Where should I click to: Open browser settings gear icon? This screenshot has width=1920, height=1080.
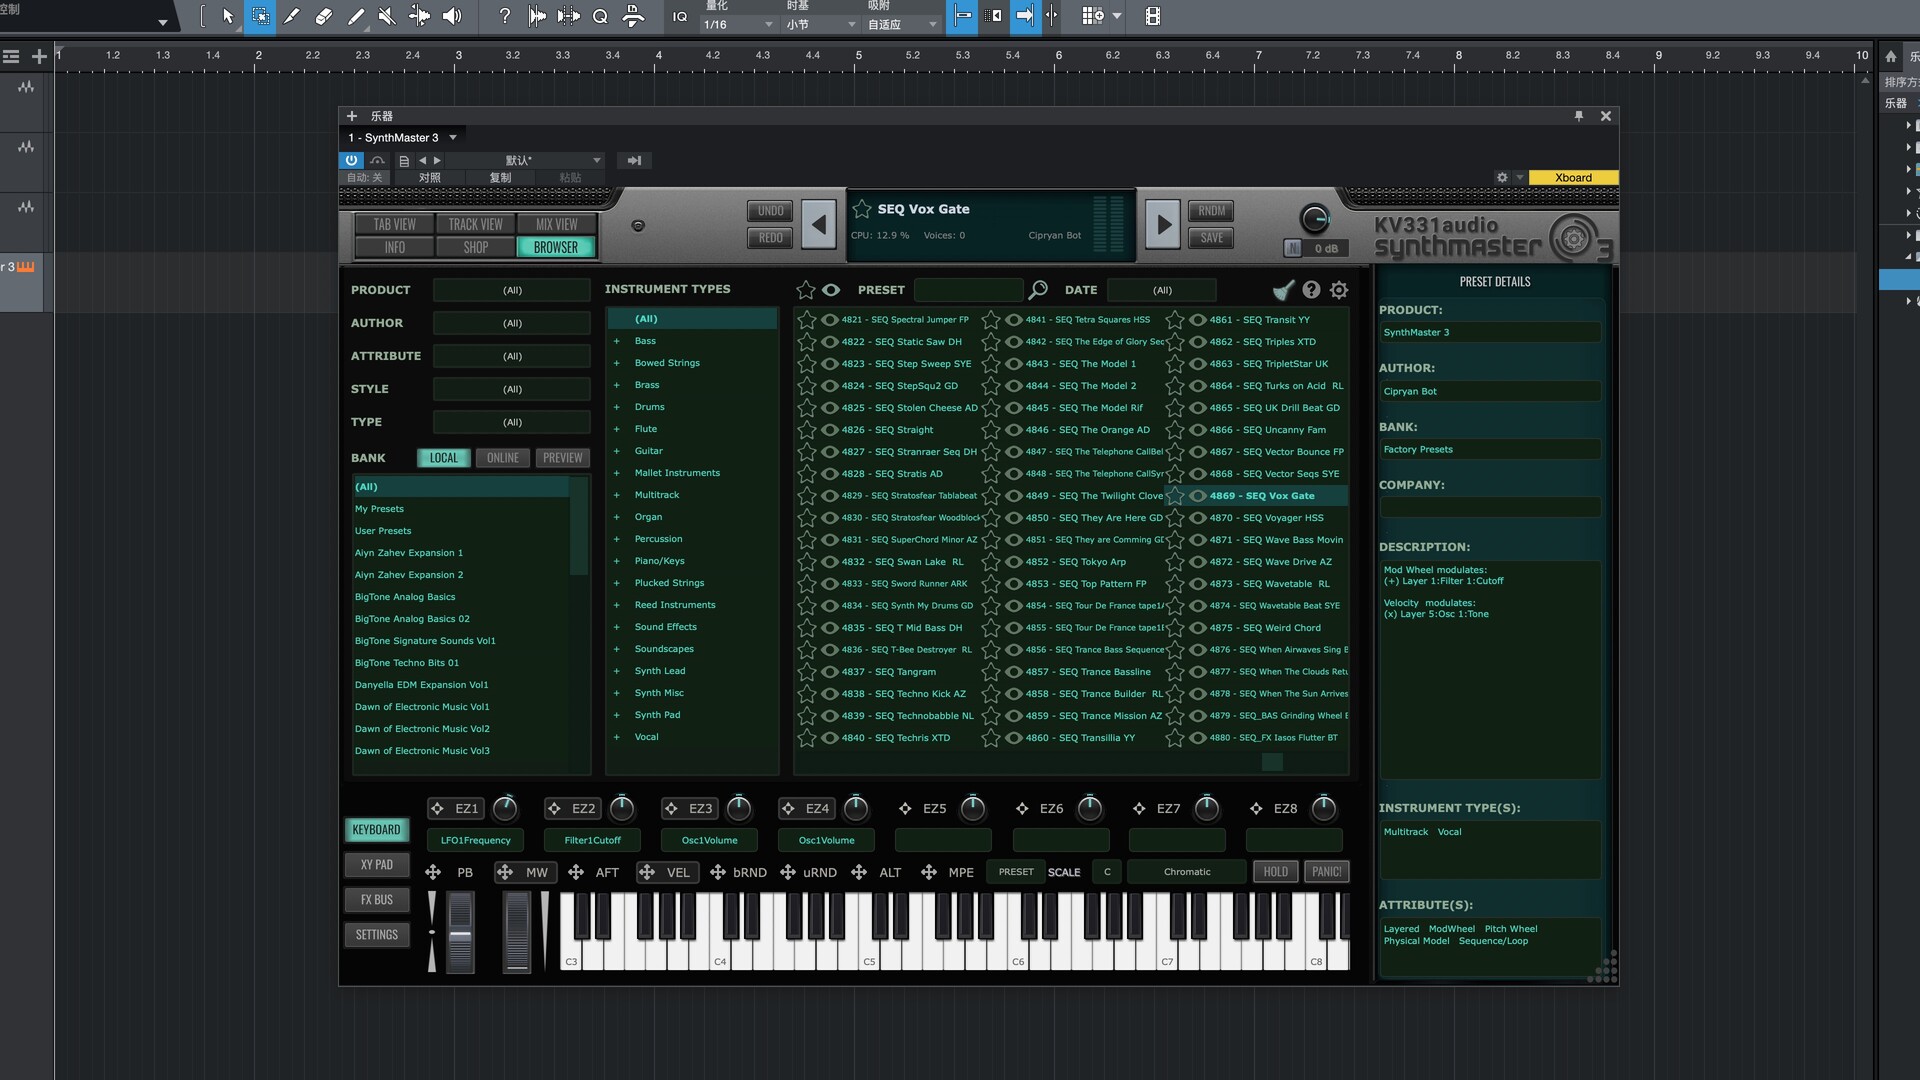1339,290
